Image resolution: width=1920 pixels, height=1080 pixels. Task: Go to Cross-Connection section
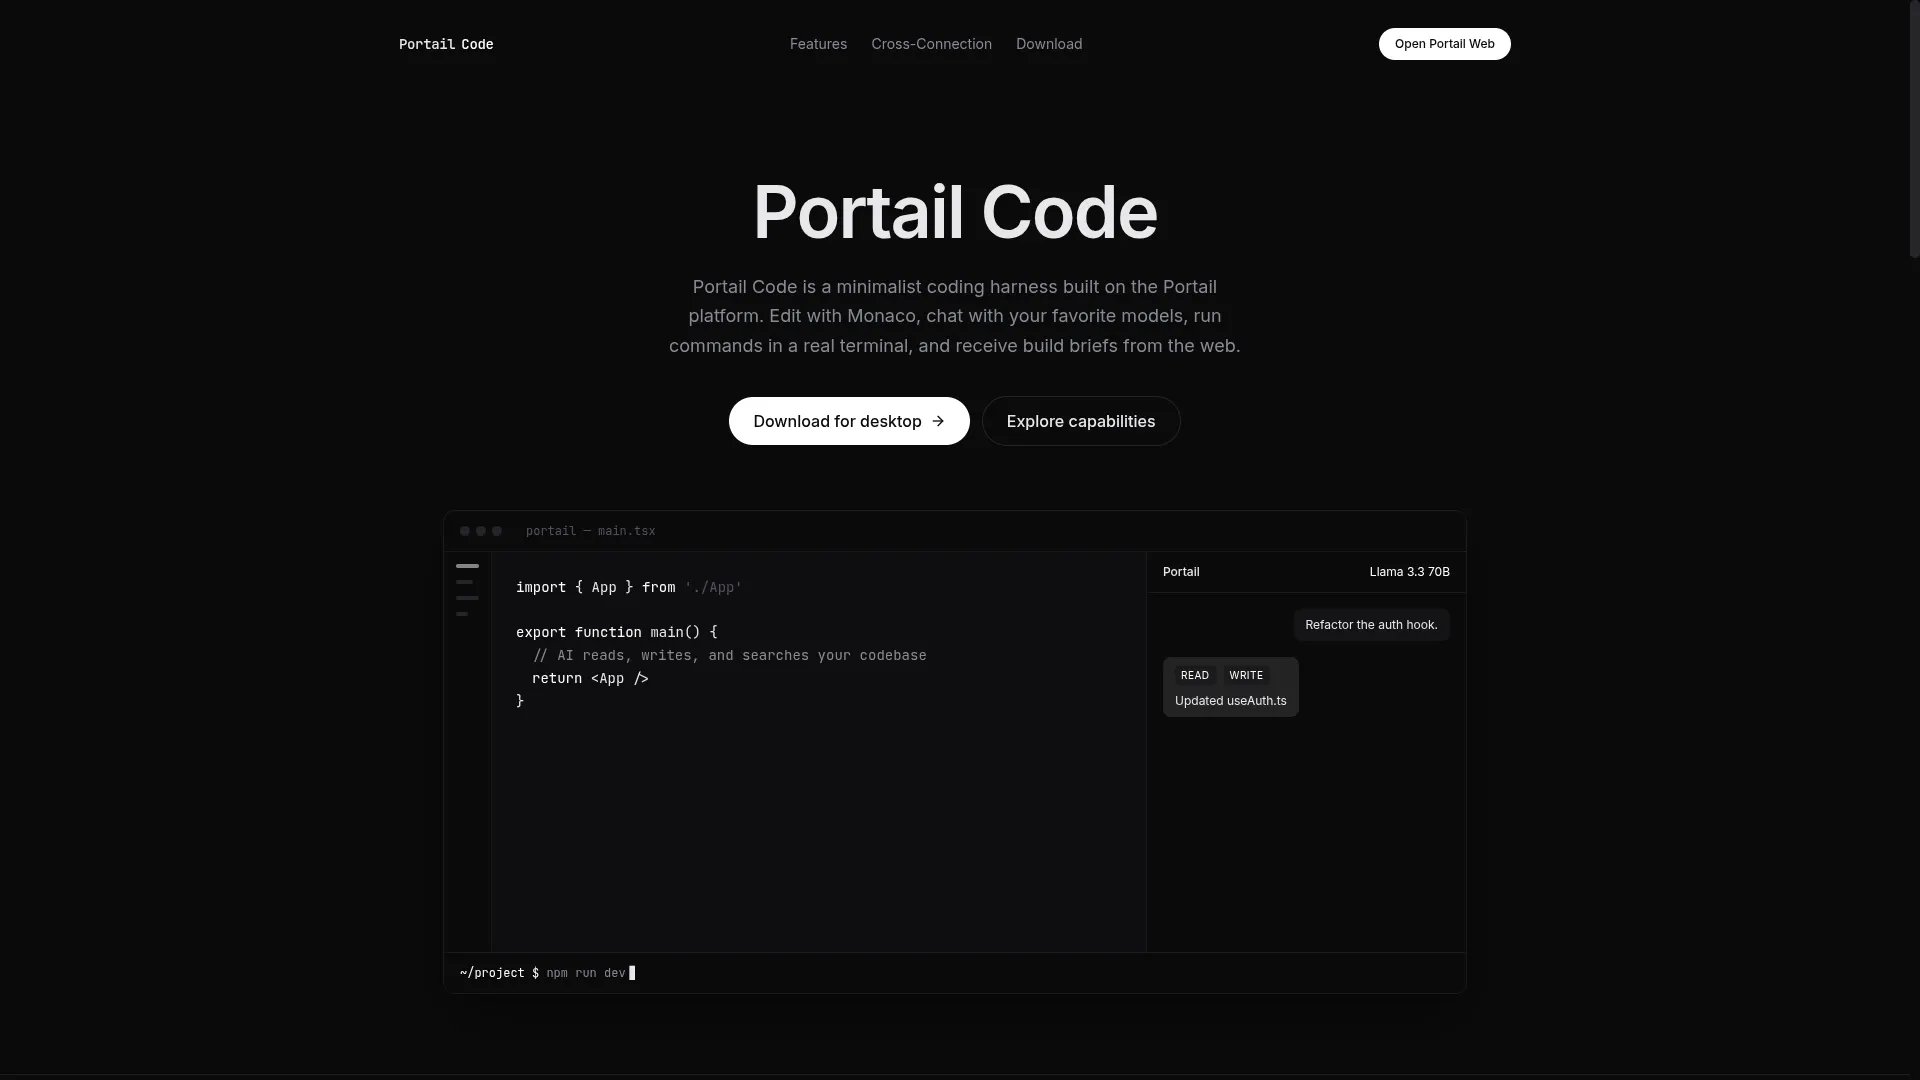tap(931, 44)
